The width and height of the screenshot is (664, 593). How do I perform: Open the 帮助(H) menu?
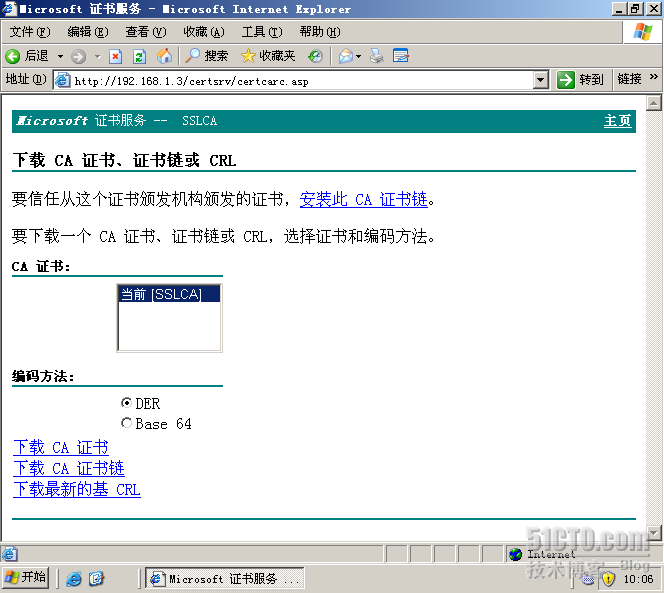click(x=320, y=32)
